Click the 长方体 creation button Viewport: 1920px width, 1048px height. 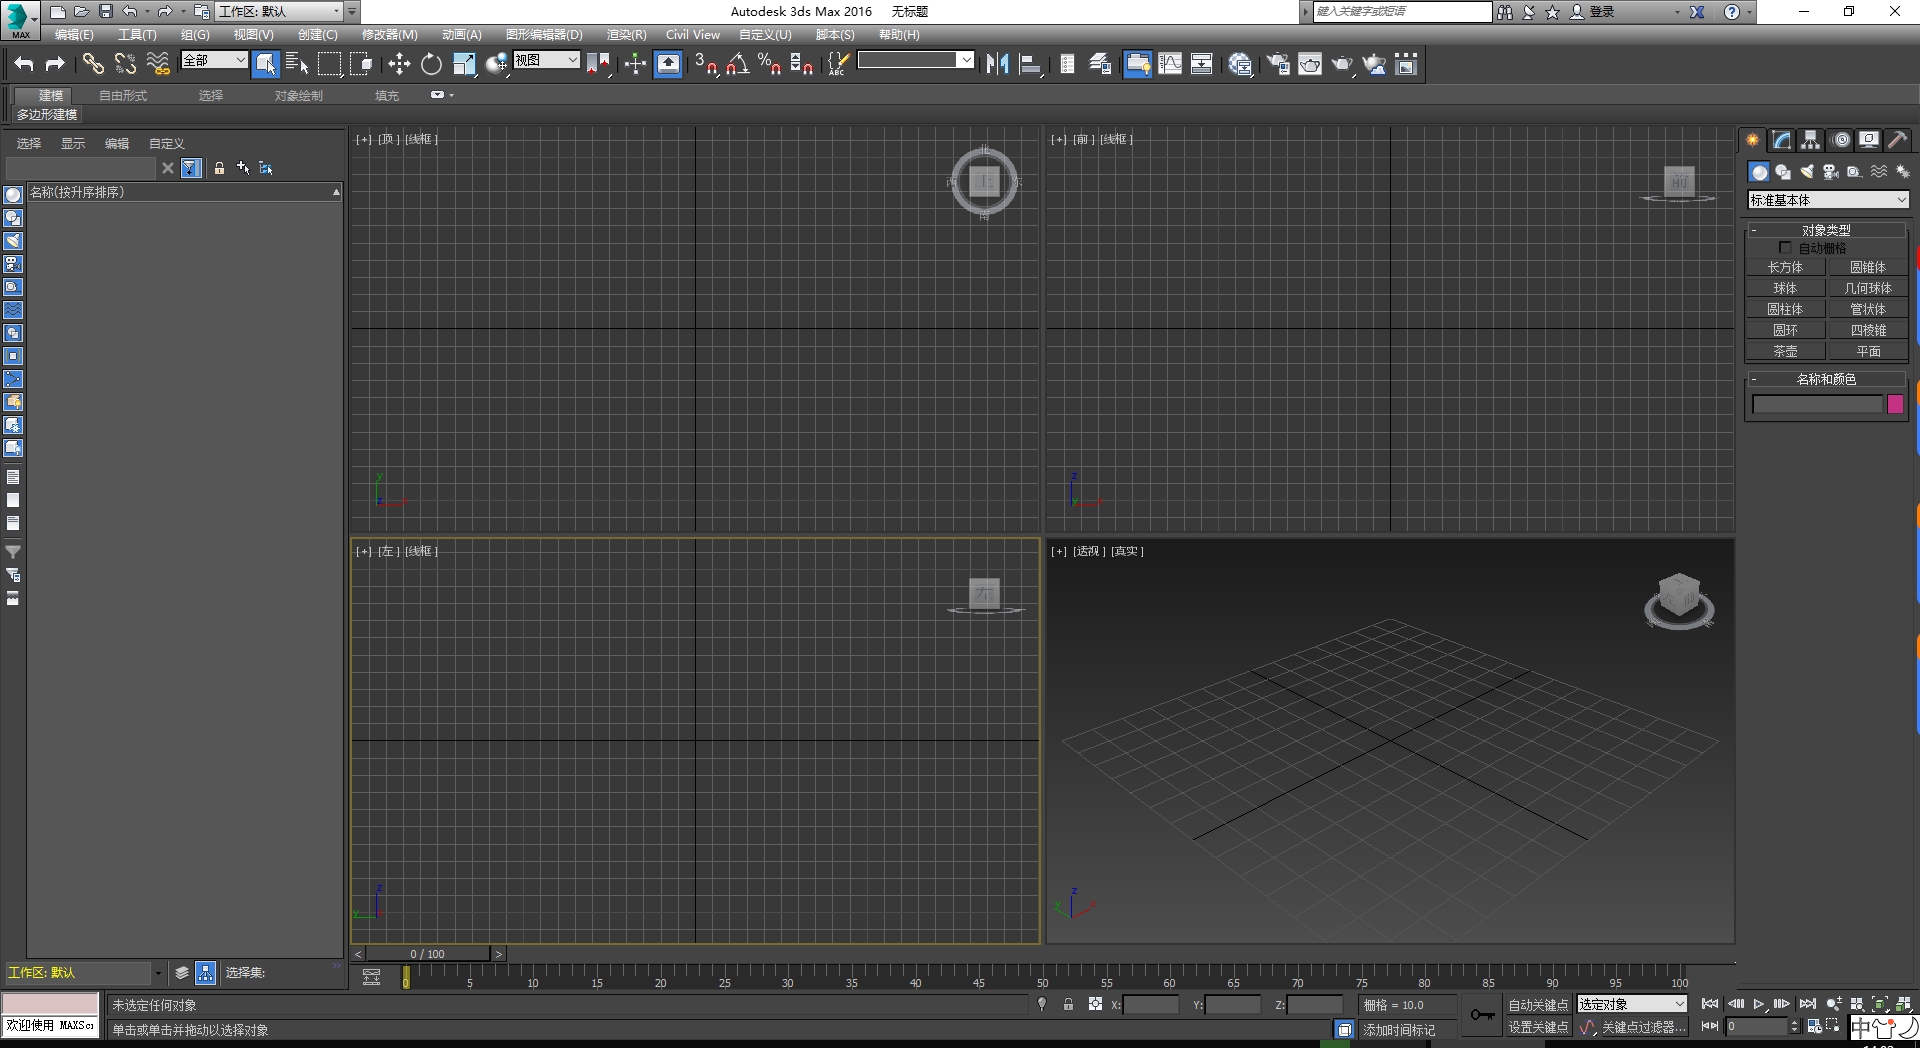[1786, 266]
